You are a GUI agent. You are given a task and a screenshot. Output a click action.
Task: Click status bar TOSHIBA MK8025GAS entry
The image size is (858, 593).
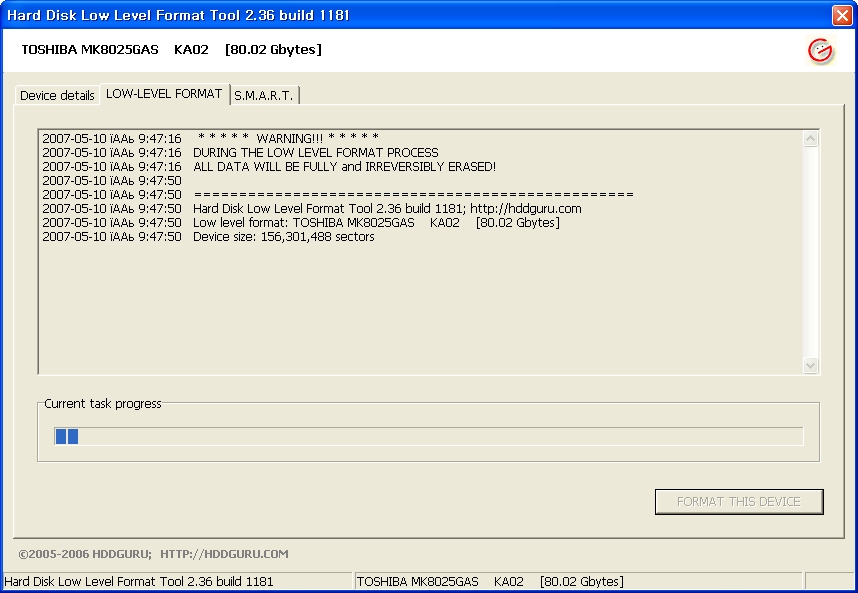(x=490, y=581)
